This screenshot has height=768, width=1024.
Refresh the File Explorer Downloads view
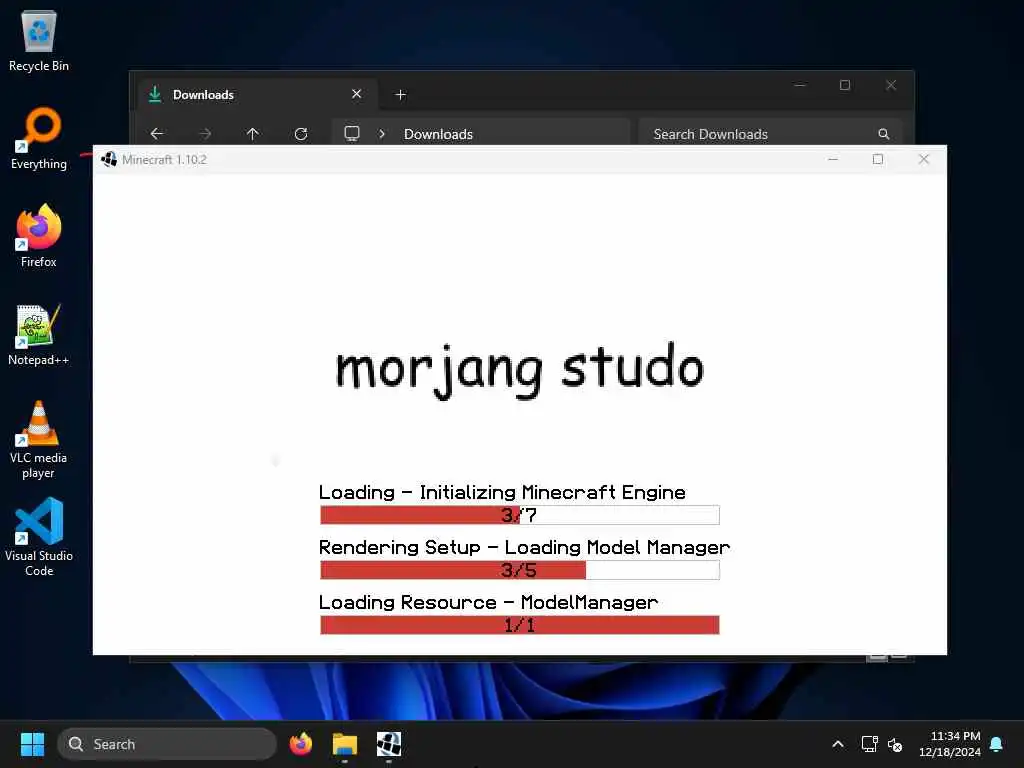click(x=301, y=134)
